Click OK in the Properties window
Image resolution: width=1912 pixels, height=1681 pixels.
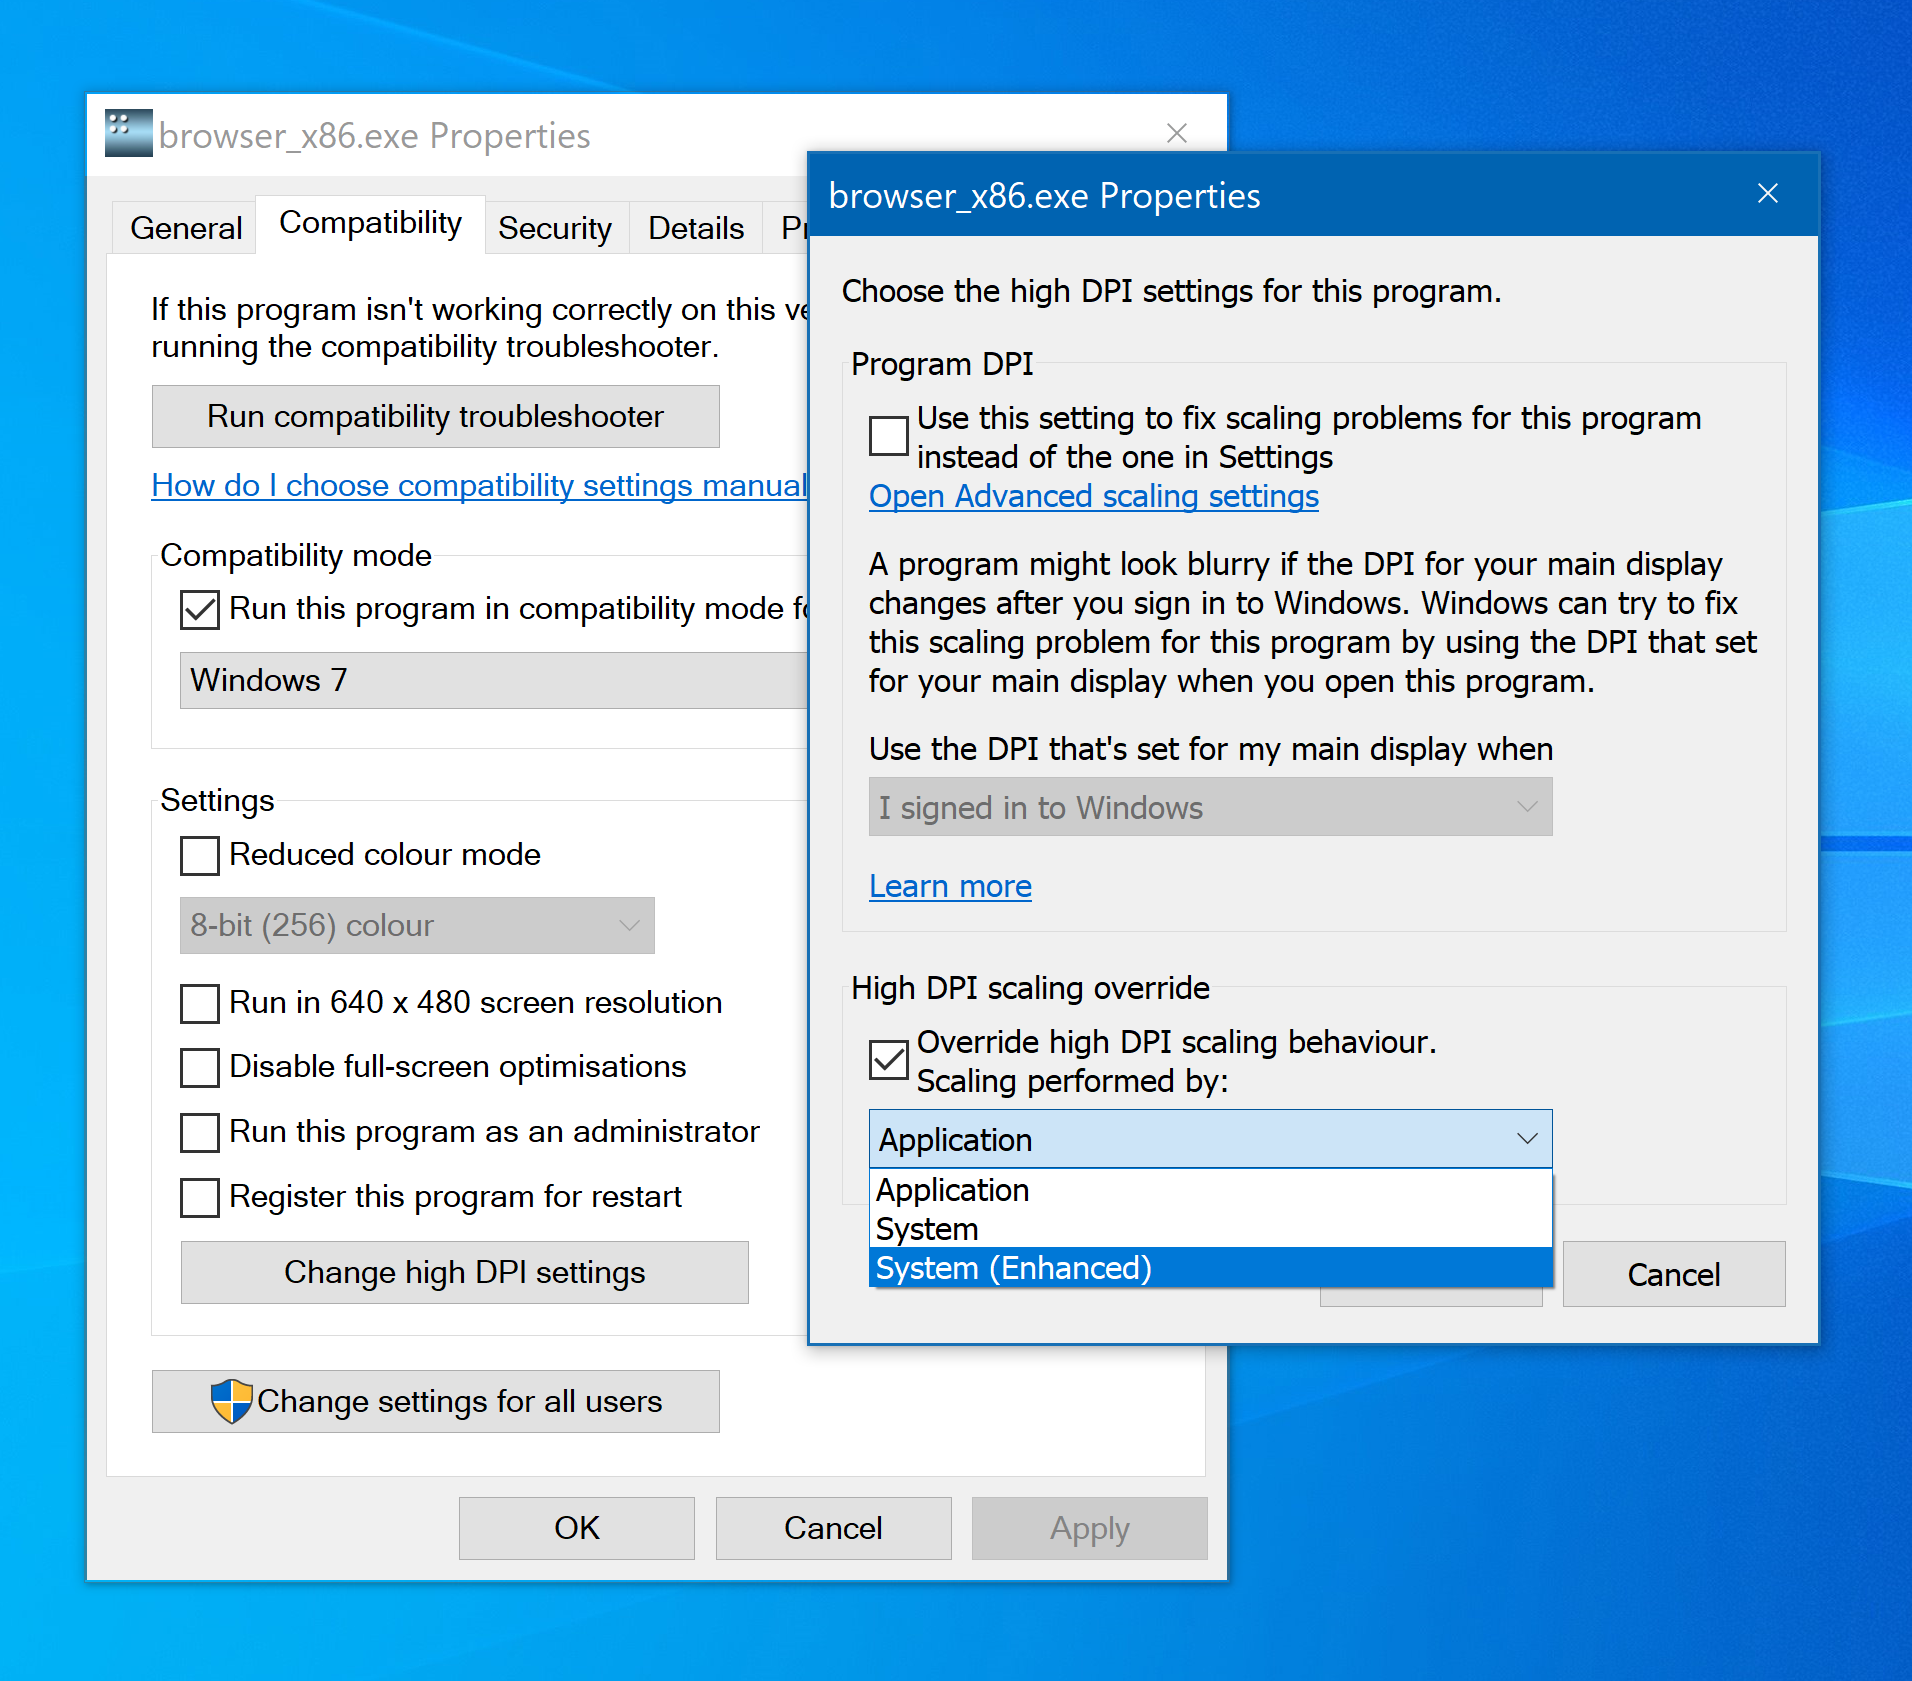tap(576, 1528)
